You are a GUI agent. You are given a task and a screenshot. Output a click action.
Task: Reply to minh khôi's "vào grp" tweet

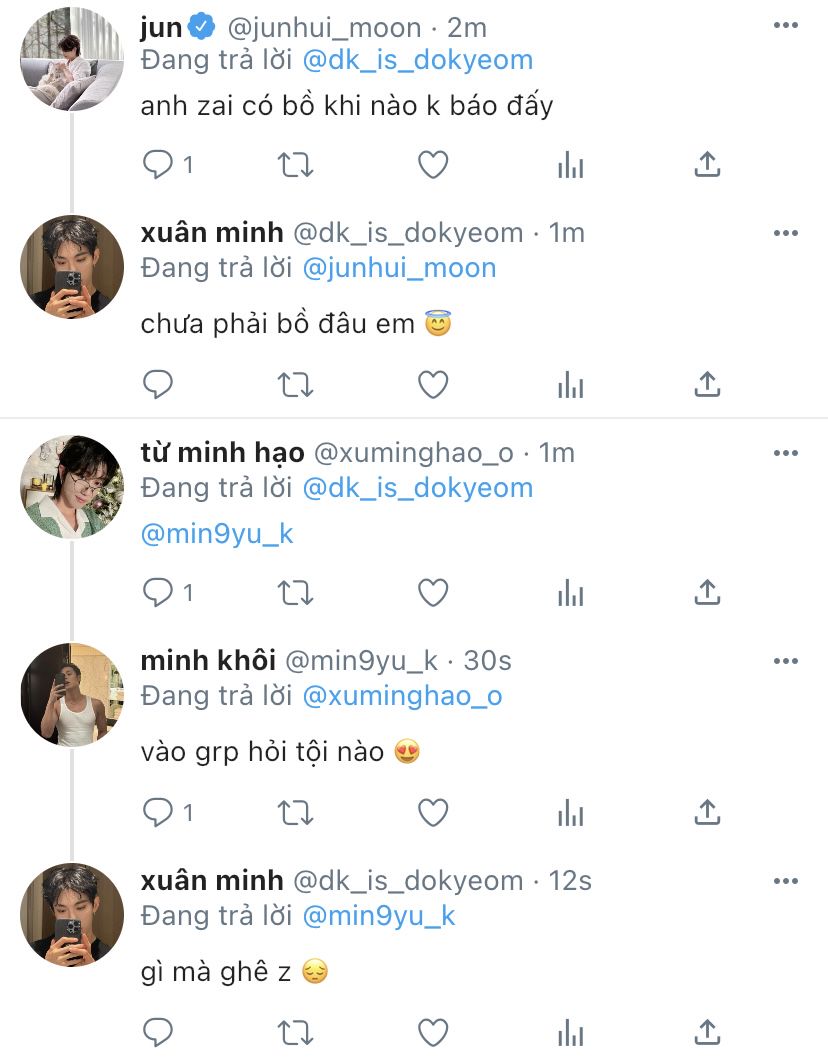[158, 813]
